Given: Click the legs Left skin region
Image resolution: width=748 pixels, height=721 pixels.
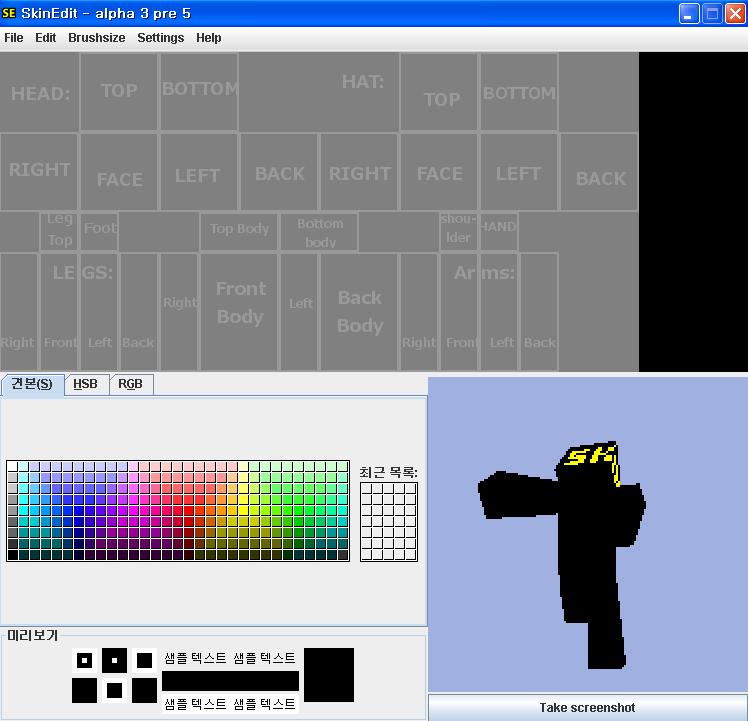Looking at the screenshot, I should pos(99,312).
